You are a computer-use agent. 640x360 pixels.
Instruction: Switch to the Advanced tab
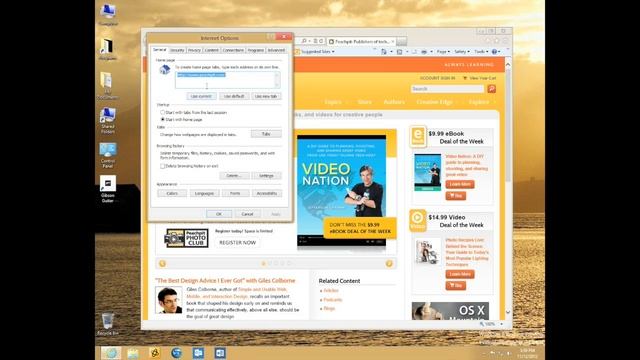(x=276, y=50)
